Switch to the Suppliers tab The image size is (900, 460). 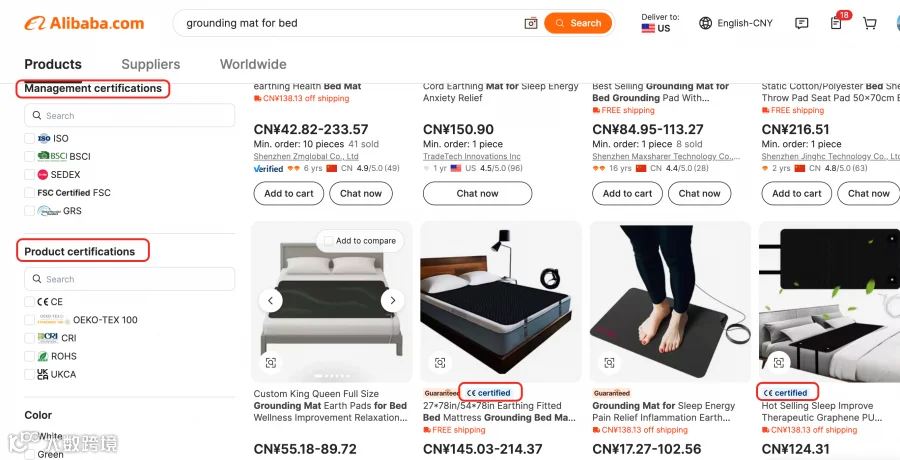(151, 64)
